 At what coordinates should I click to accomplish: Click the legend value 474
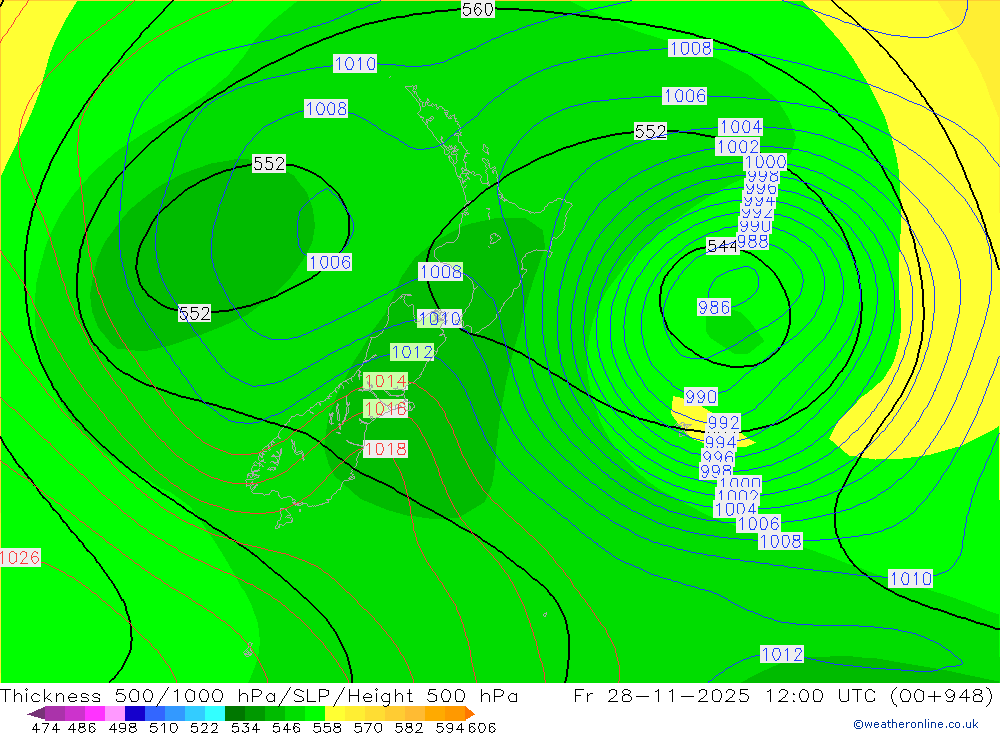[46, 727]
